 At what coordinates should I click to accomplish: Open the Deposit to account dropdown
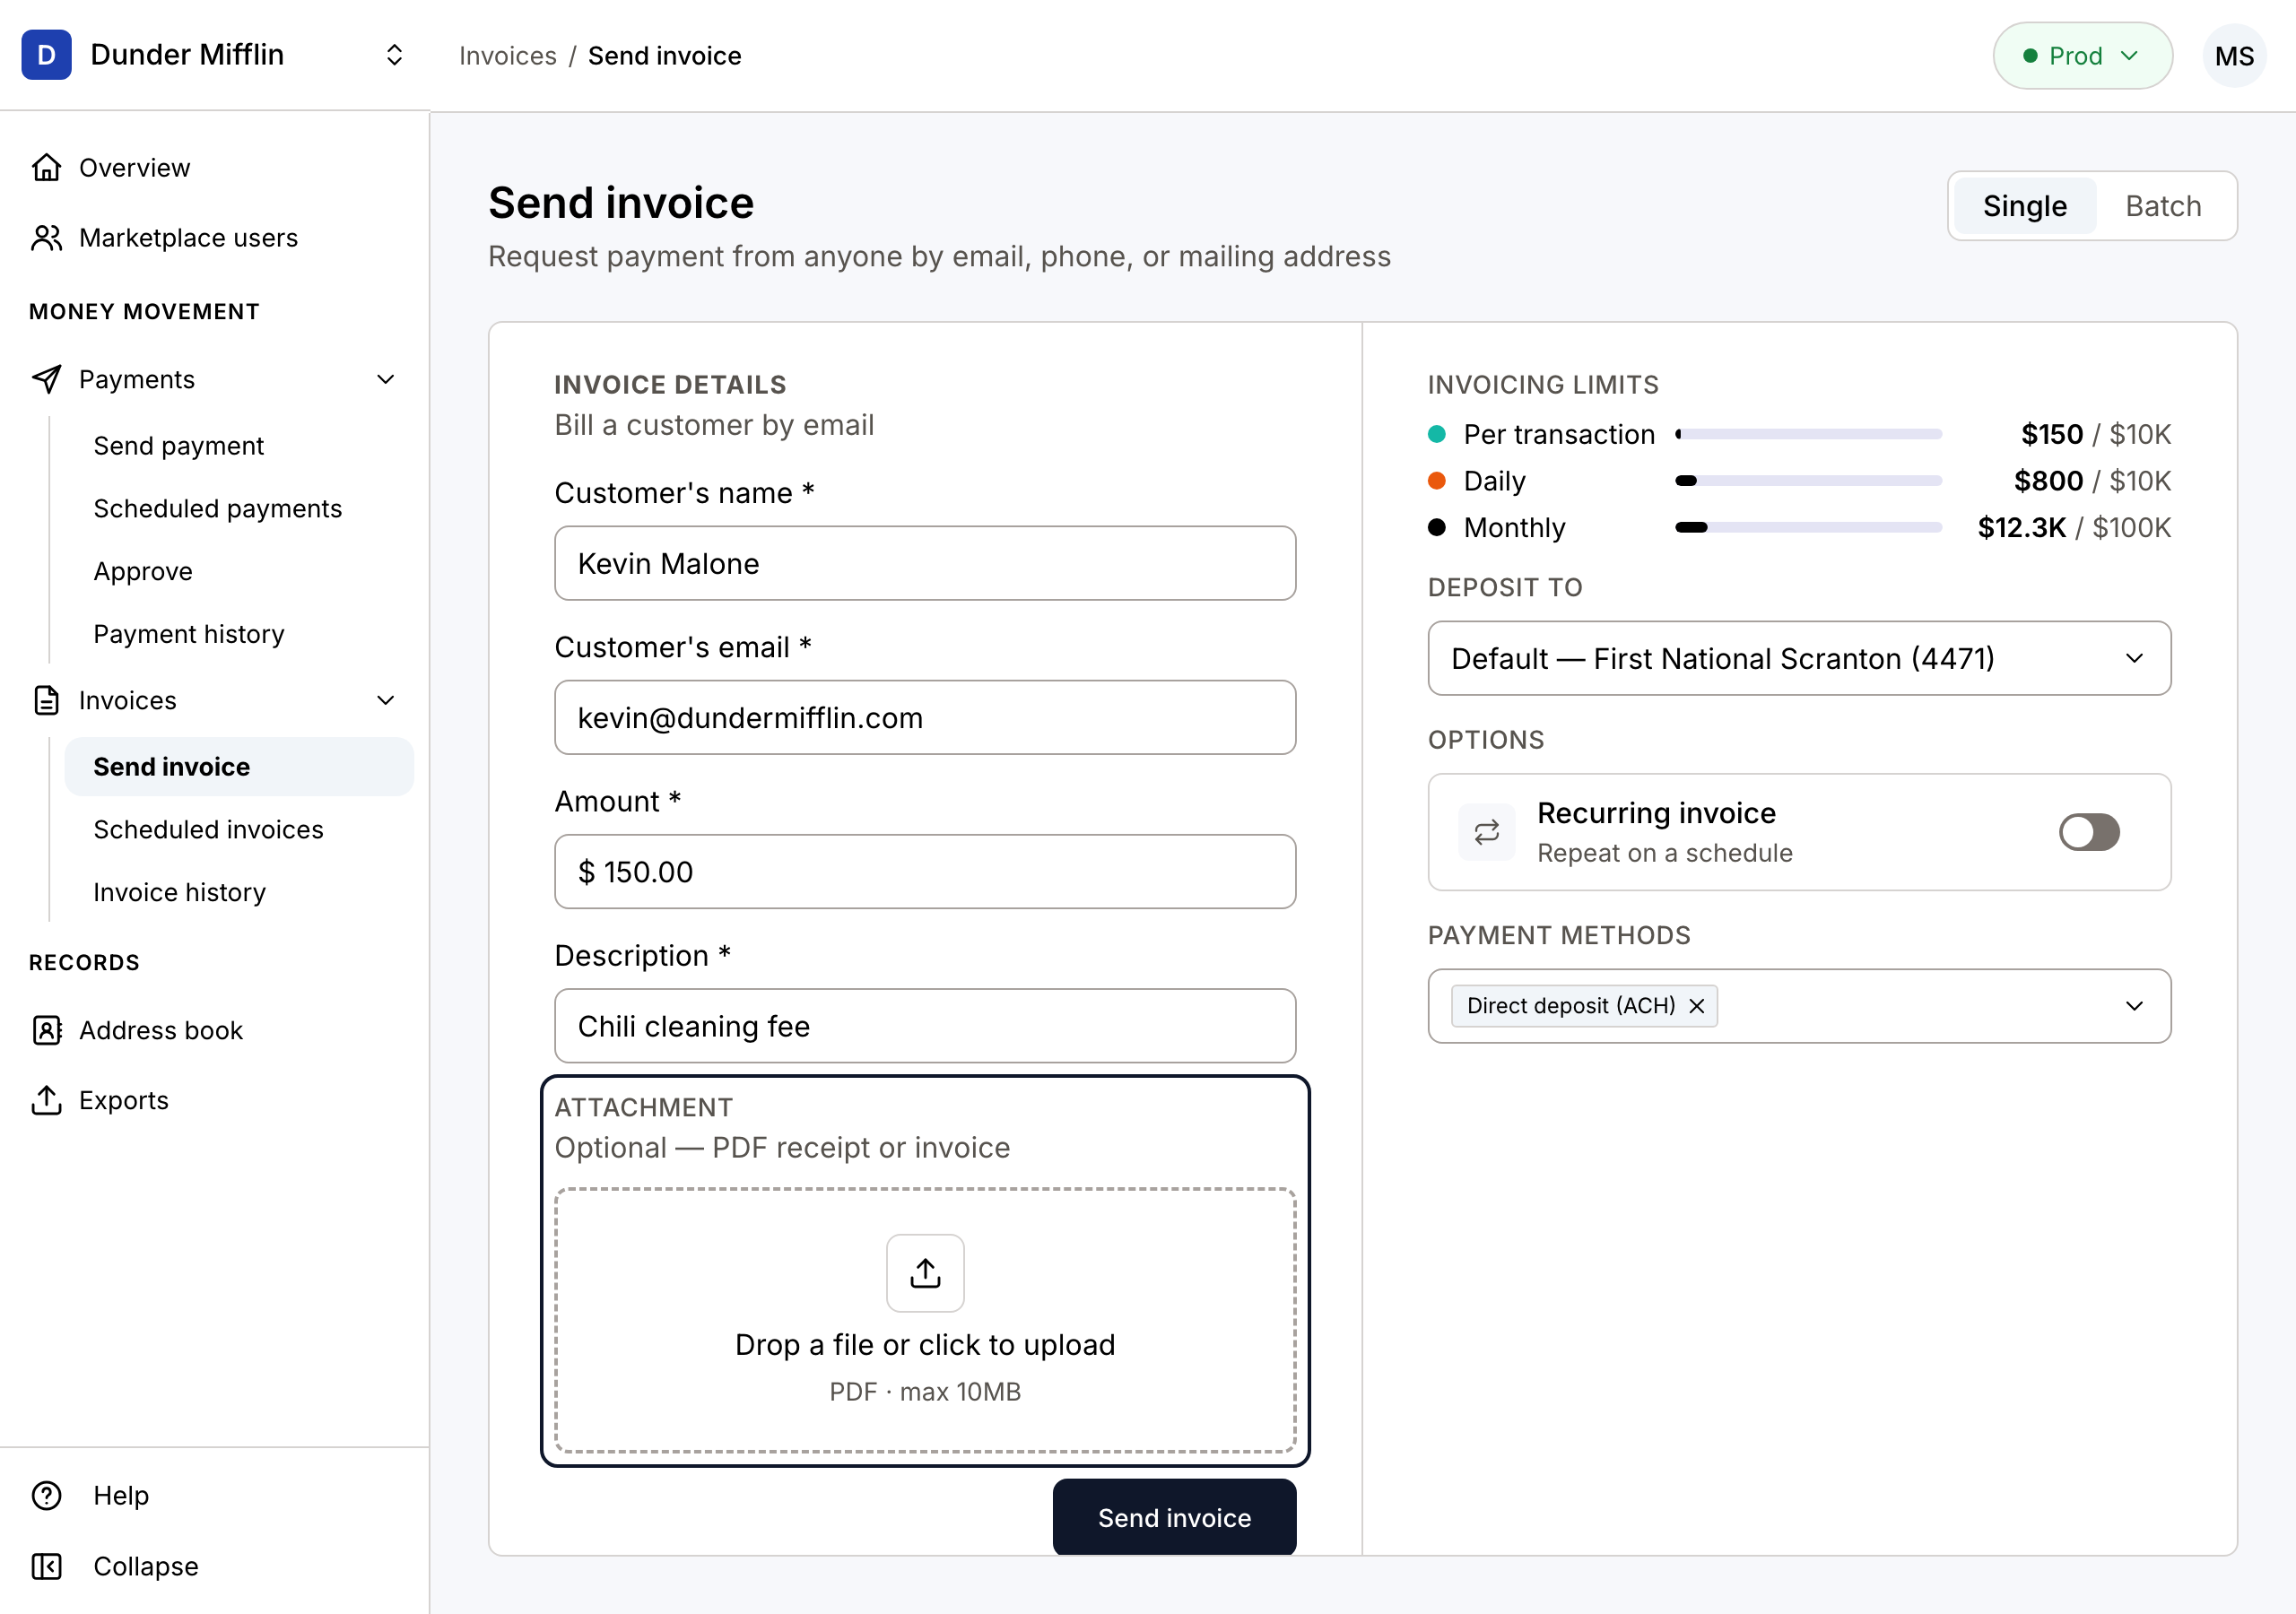[x=1799, y=658]
